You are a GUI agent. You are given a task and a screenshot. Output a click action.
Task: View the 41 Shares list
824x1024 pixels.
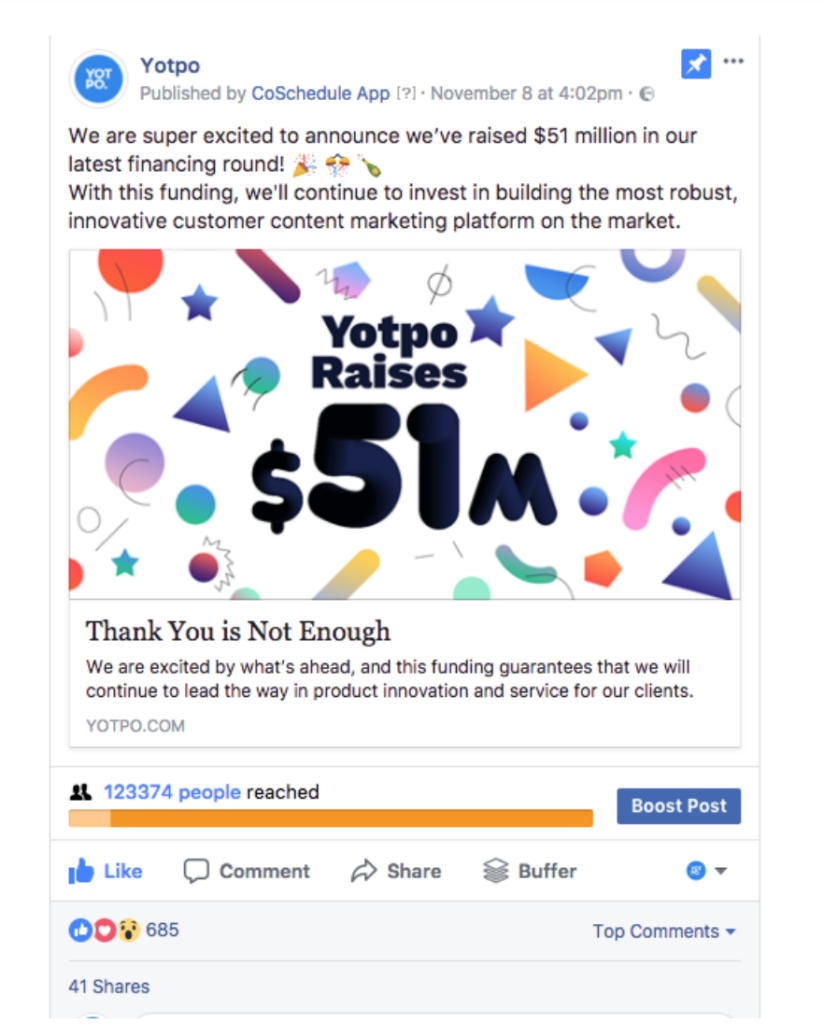(x=109, y=987)
